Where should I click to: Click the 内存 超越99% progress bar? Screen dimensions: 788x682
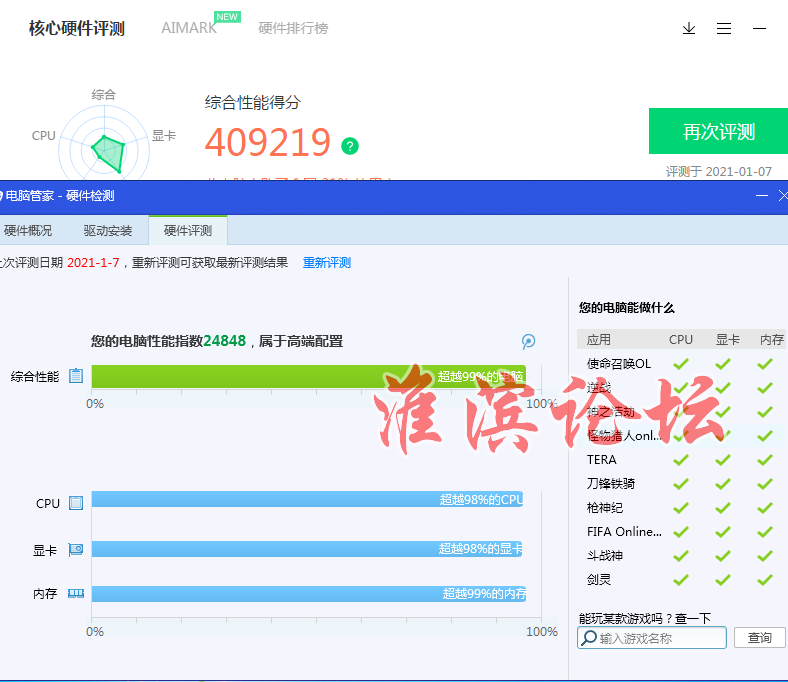click(x=309, y=594)
